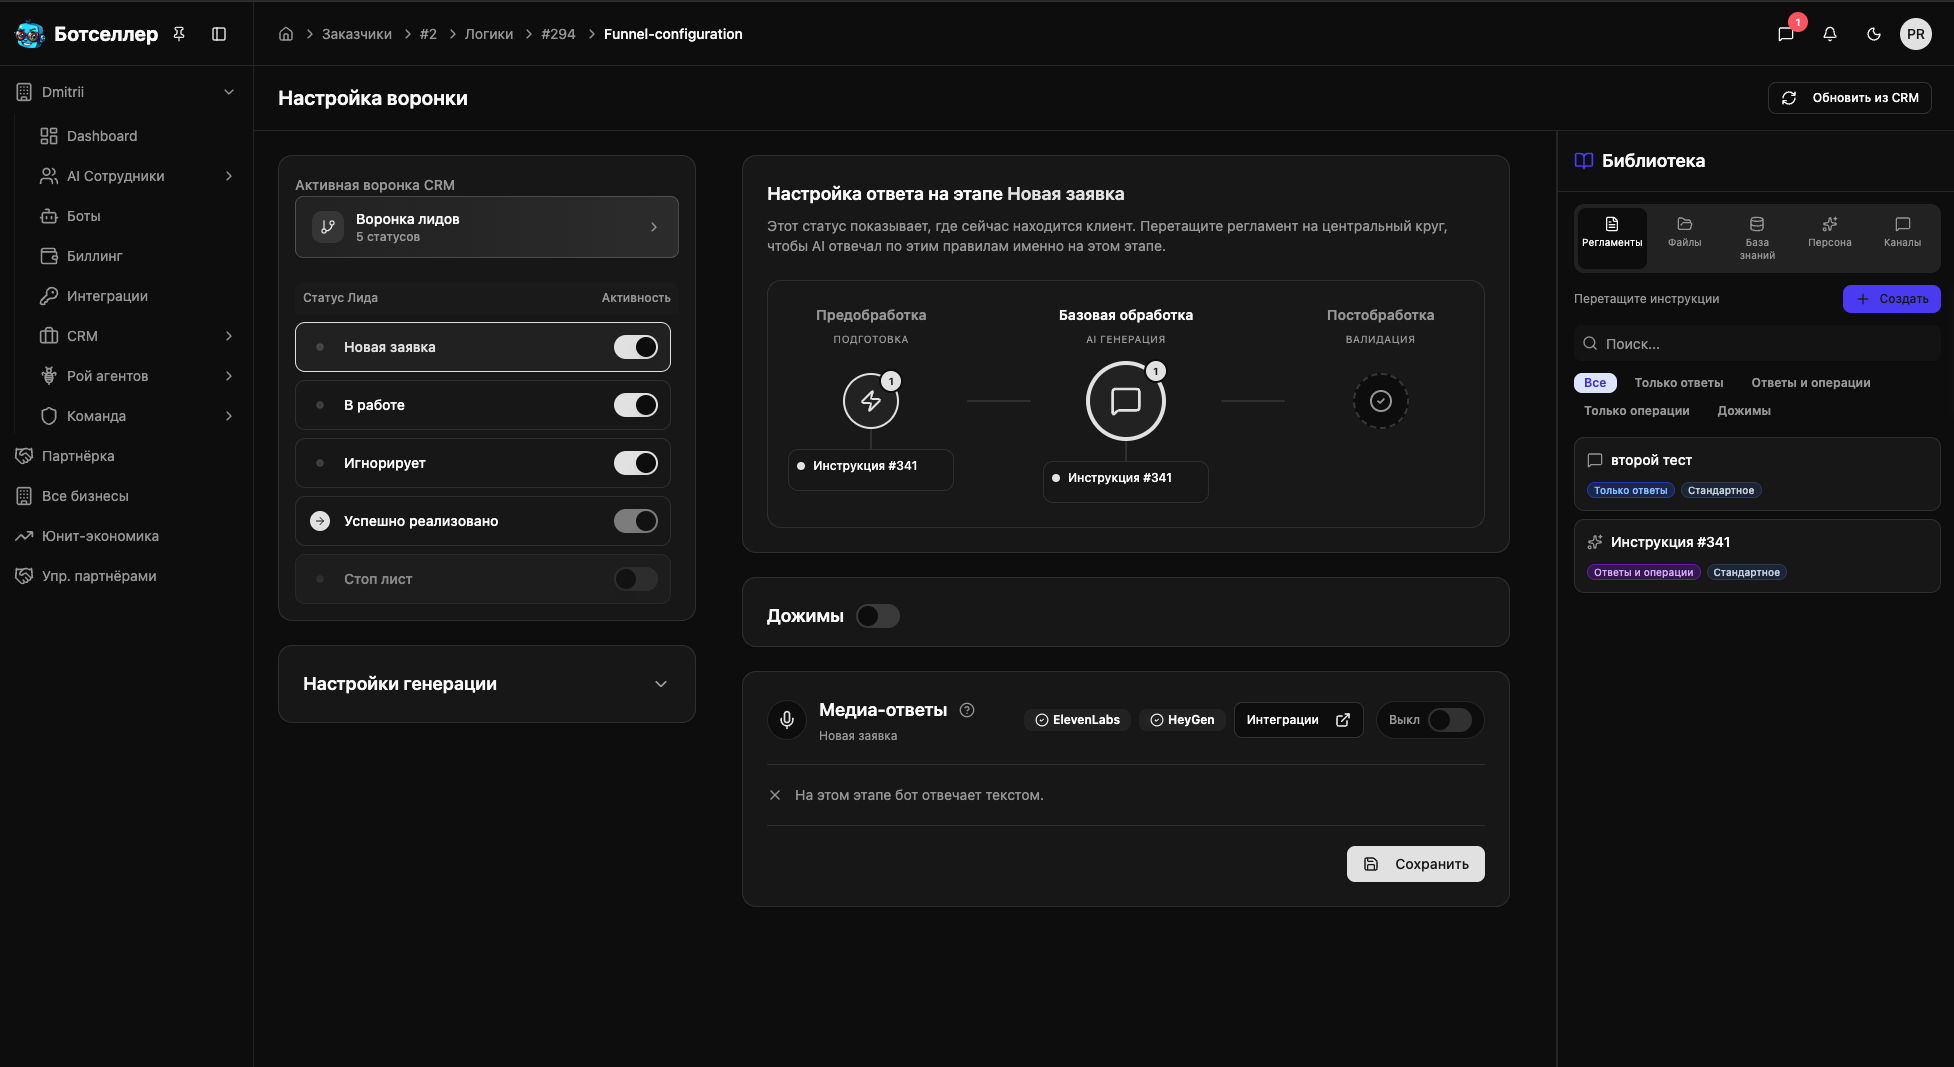Focus the Поиск... library search field
Screen dimensions: 1954x1067
(x=1757, y=344)
